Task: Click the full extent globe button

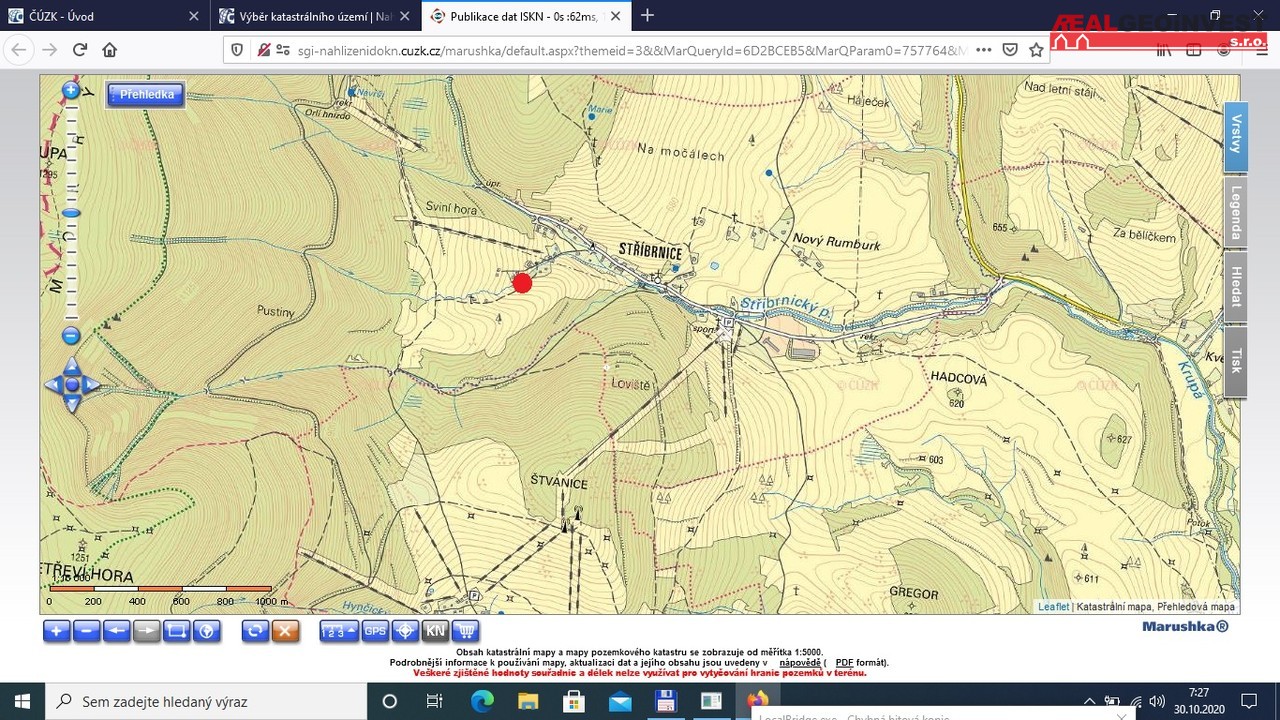Action: pos(207,631)
